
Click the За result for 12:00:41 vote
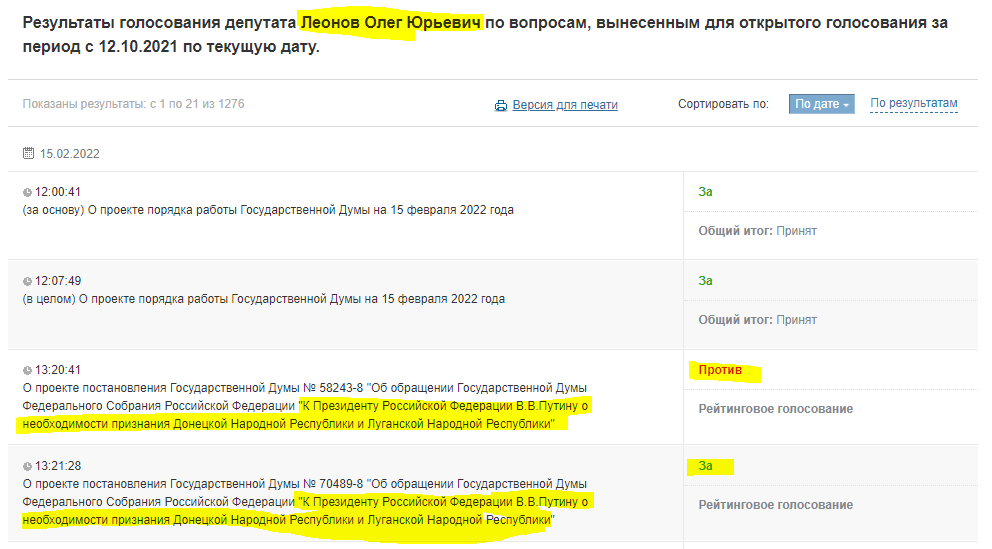click(x=705, y=192)
